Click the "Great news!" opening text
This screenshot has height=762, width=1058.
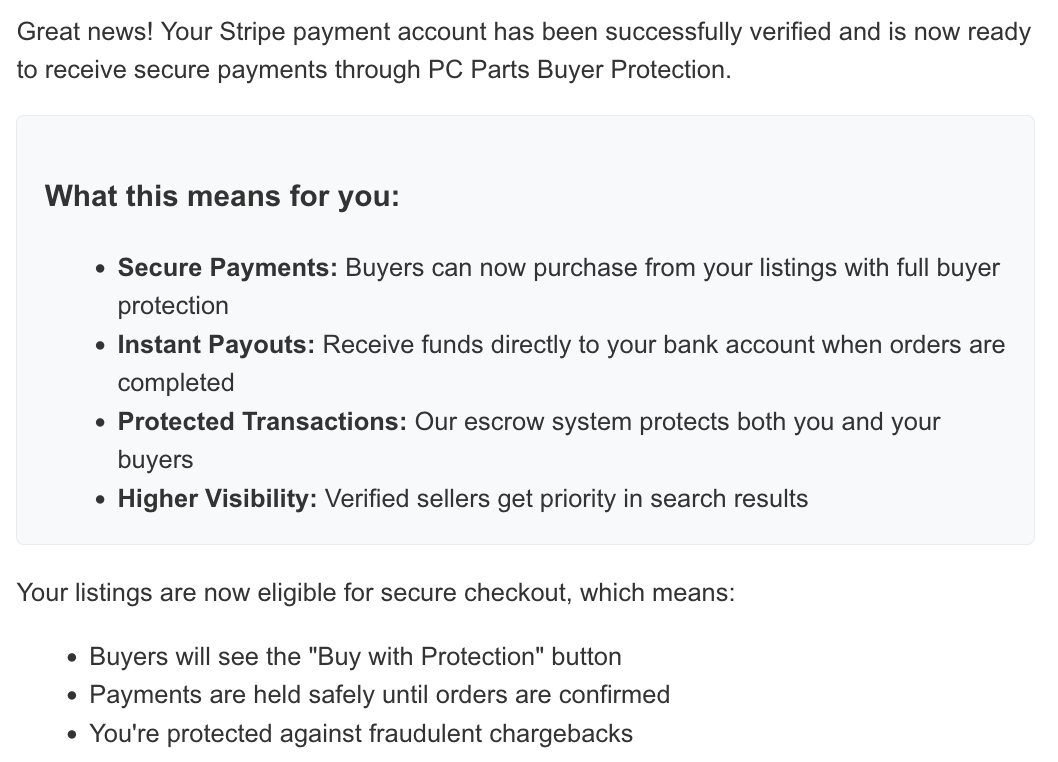tap(86, 32)
